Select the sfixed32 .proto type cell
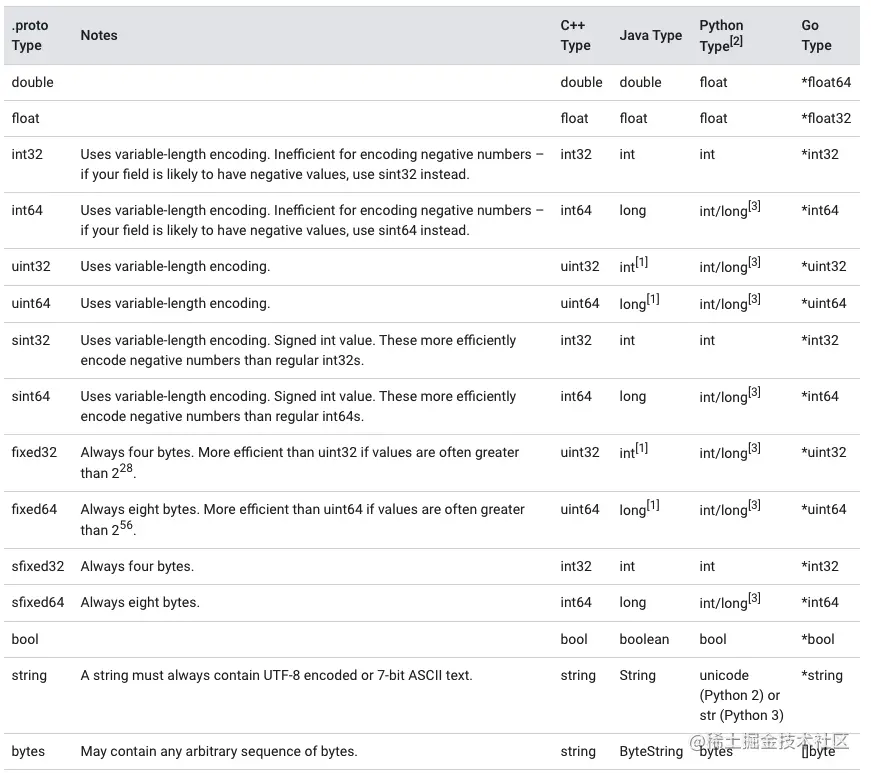This screenshot has height=773, width=871. point(37,566)
